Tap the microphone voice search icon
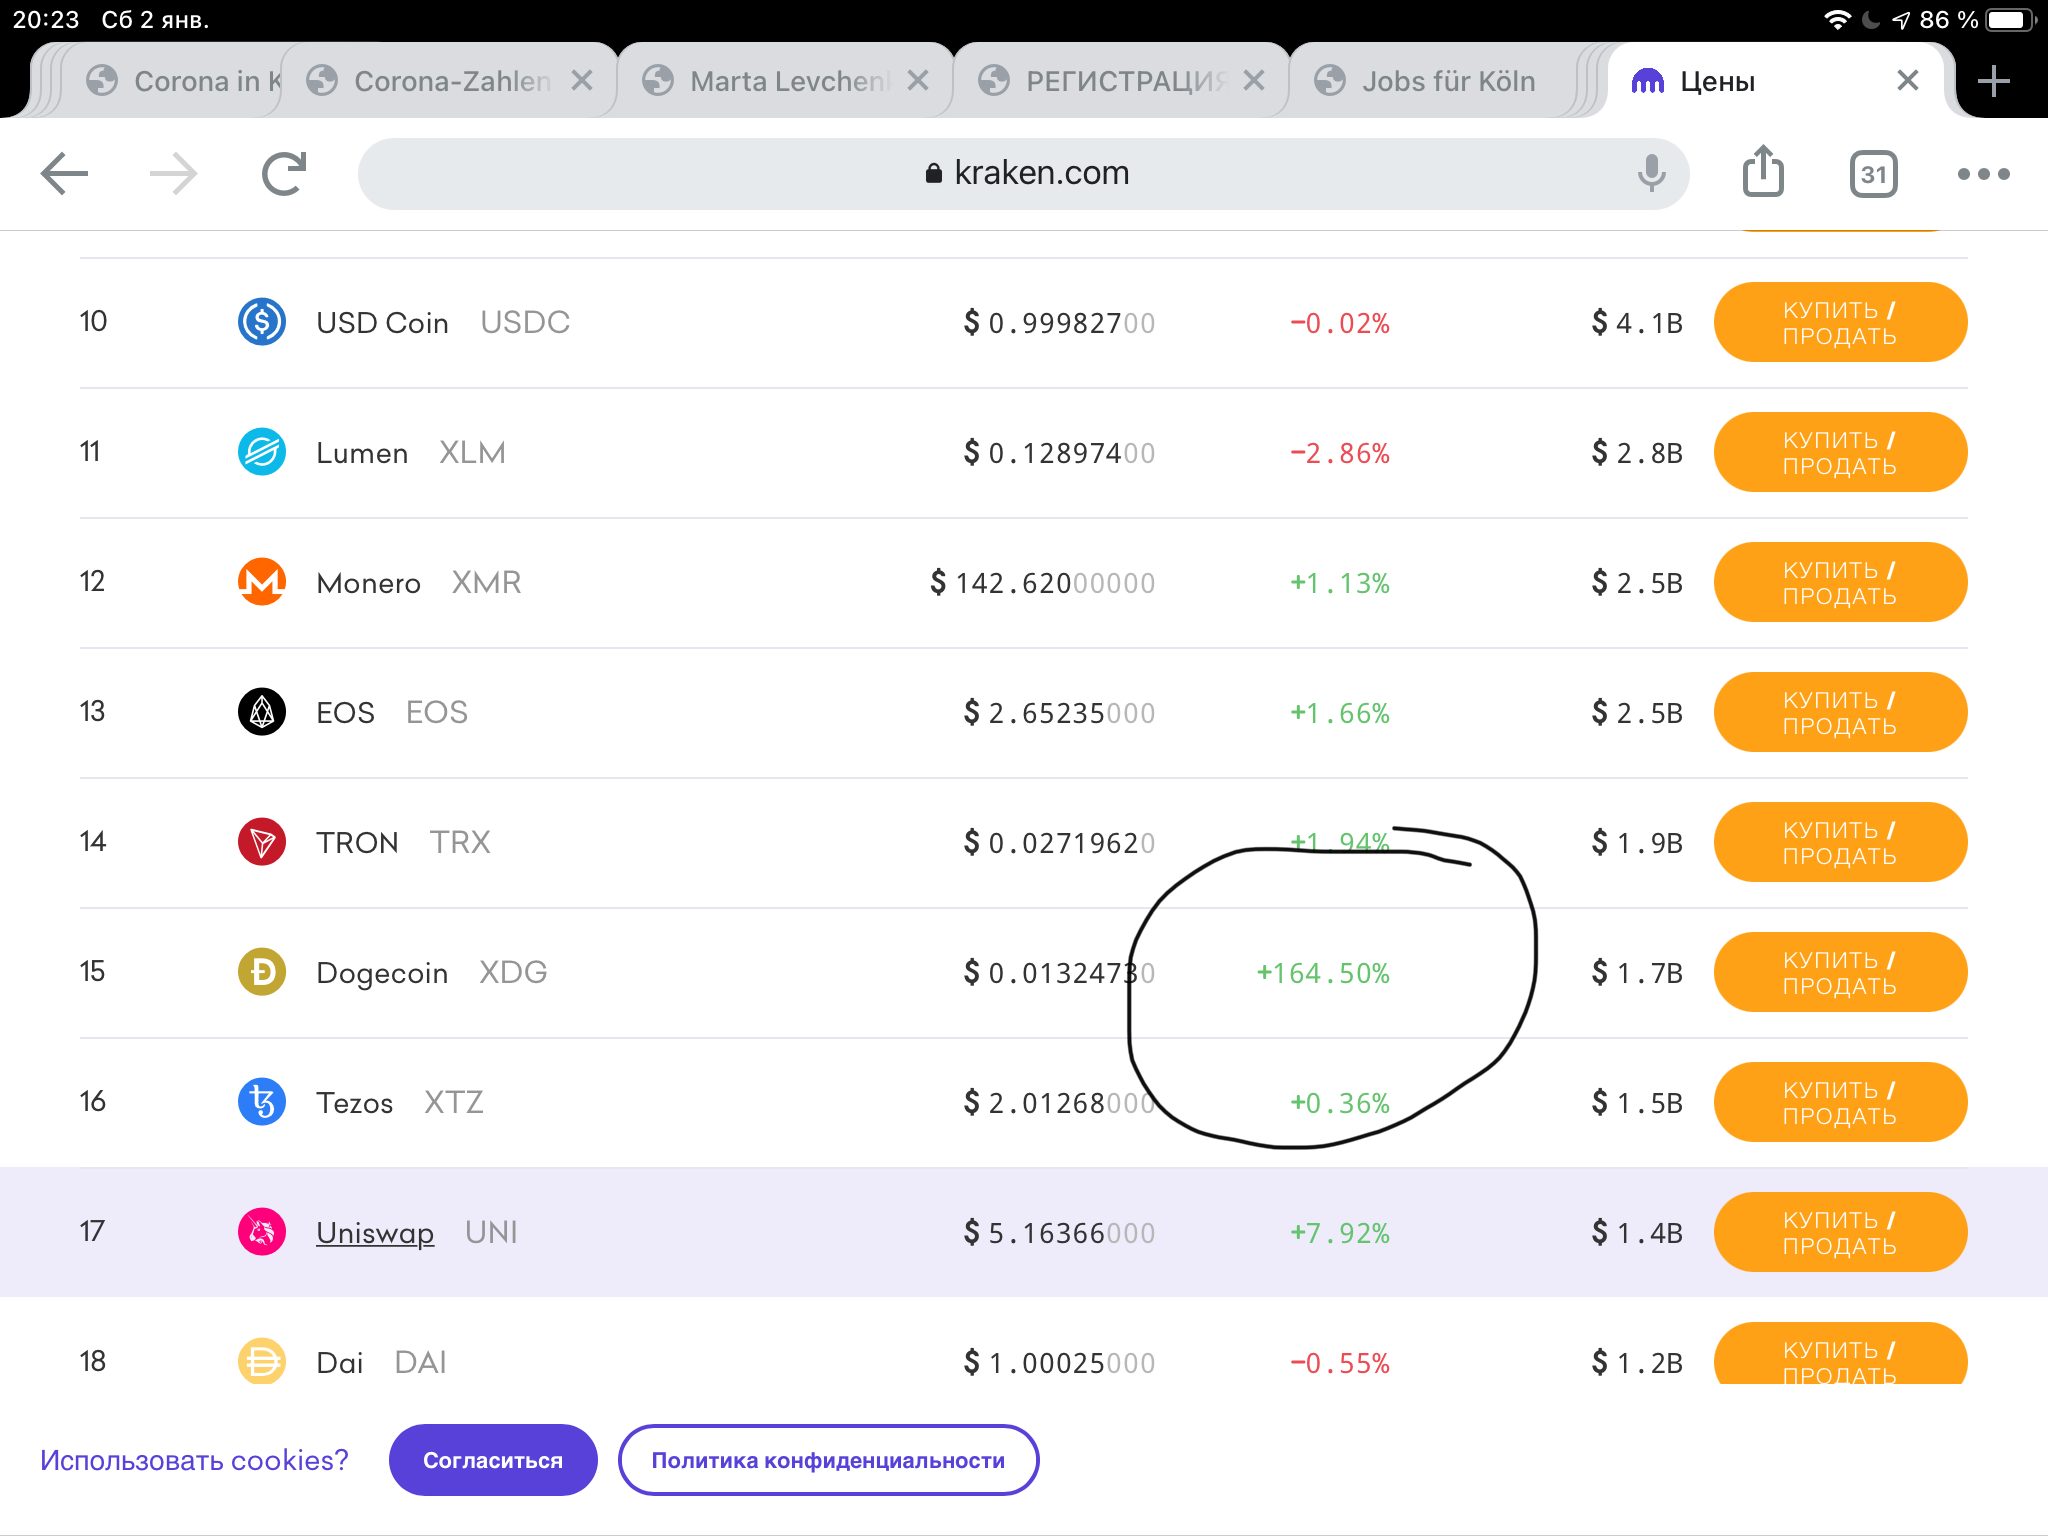The width and height of the screenshot is (2048, 1536). [1651, 174]
